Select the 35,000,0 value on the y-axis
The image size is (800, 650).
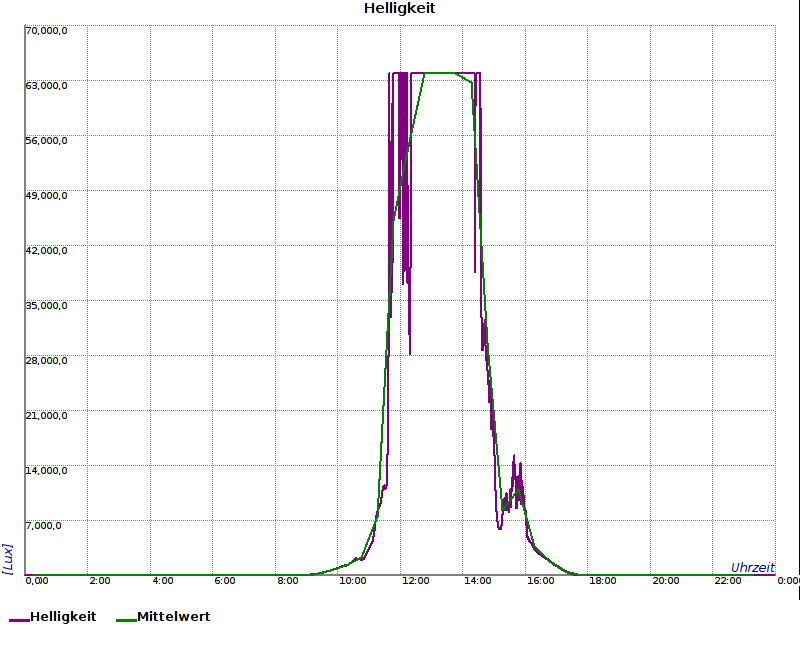point(46,306)
